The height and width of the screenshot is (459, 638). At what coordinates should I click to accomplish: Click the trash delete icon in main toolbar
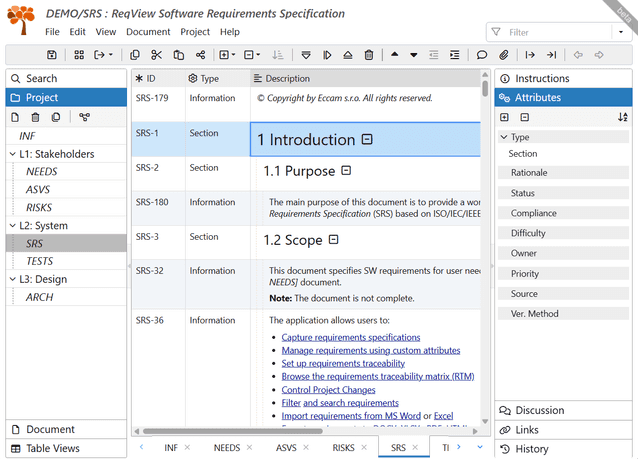point(369,55)
